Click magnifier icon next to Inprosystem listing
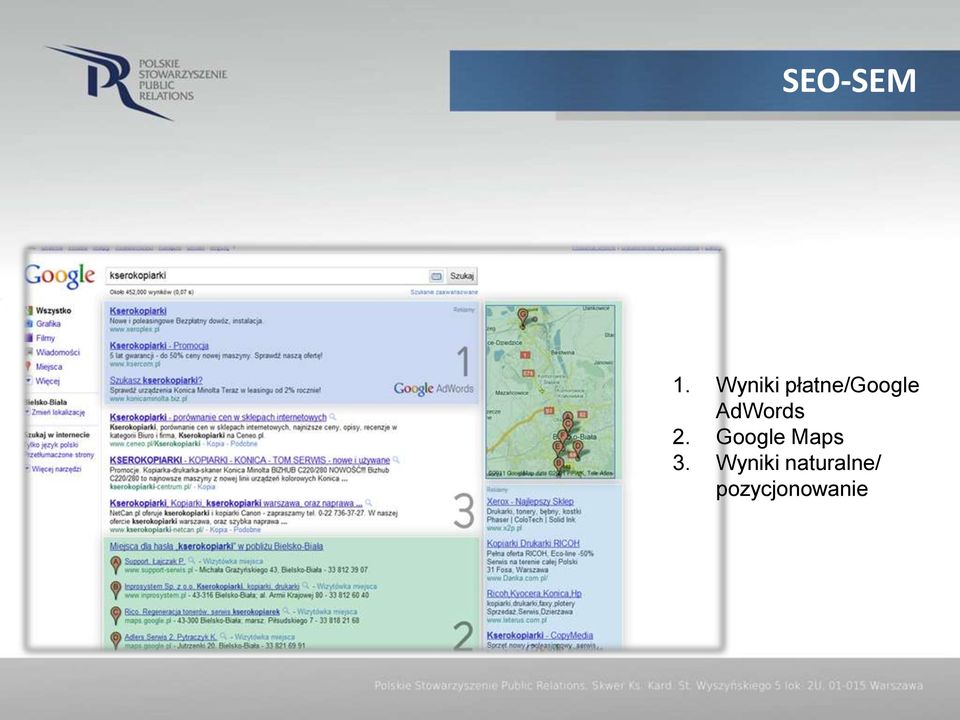This screenshot has height=720, width=960. point(305,586)
